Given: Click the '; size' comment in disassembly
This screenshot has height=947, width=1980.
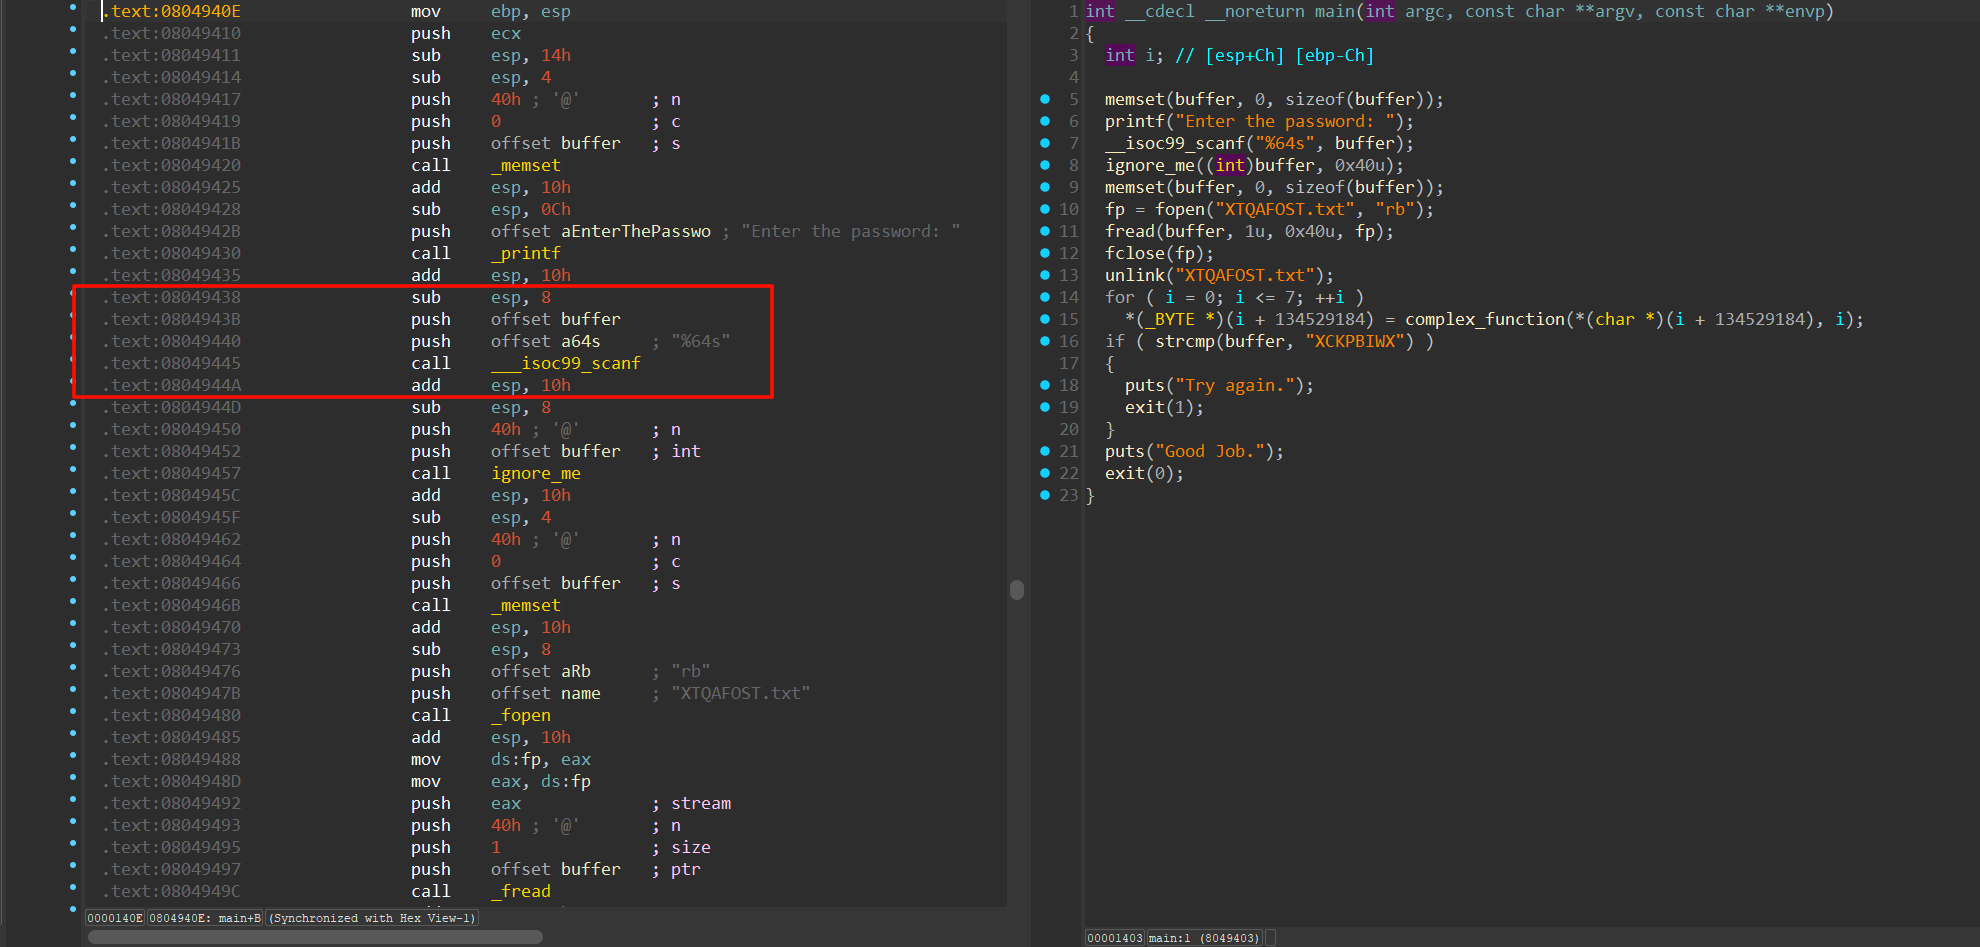Looking at the screenshot, I should (x=681, y=847).
